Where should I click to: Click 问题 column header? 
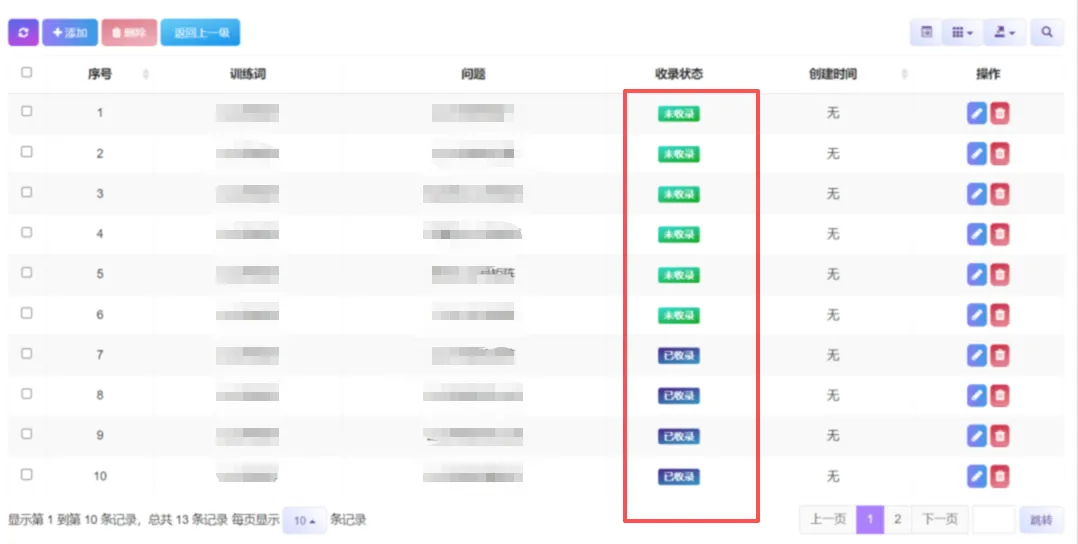pyautogui.click(x=473, y=74)
